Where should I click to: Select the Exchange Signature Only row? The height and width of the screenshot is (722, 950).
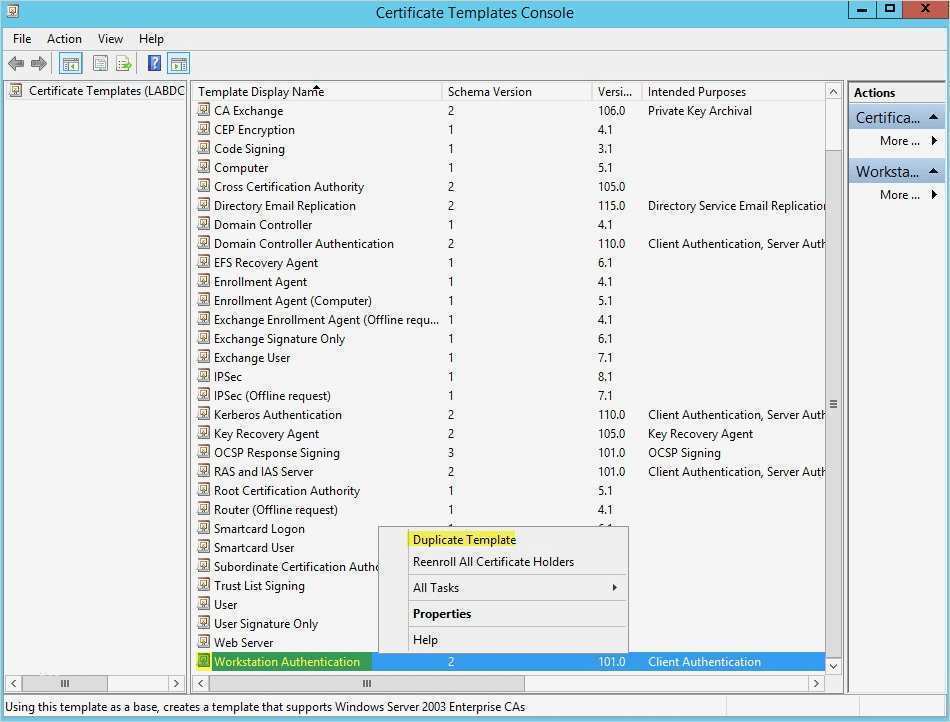coord(510,339)
